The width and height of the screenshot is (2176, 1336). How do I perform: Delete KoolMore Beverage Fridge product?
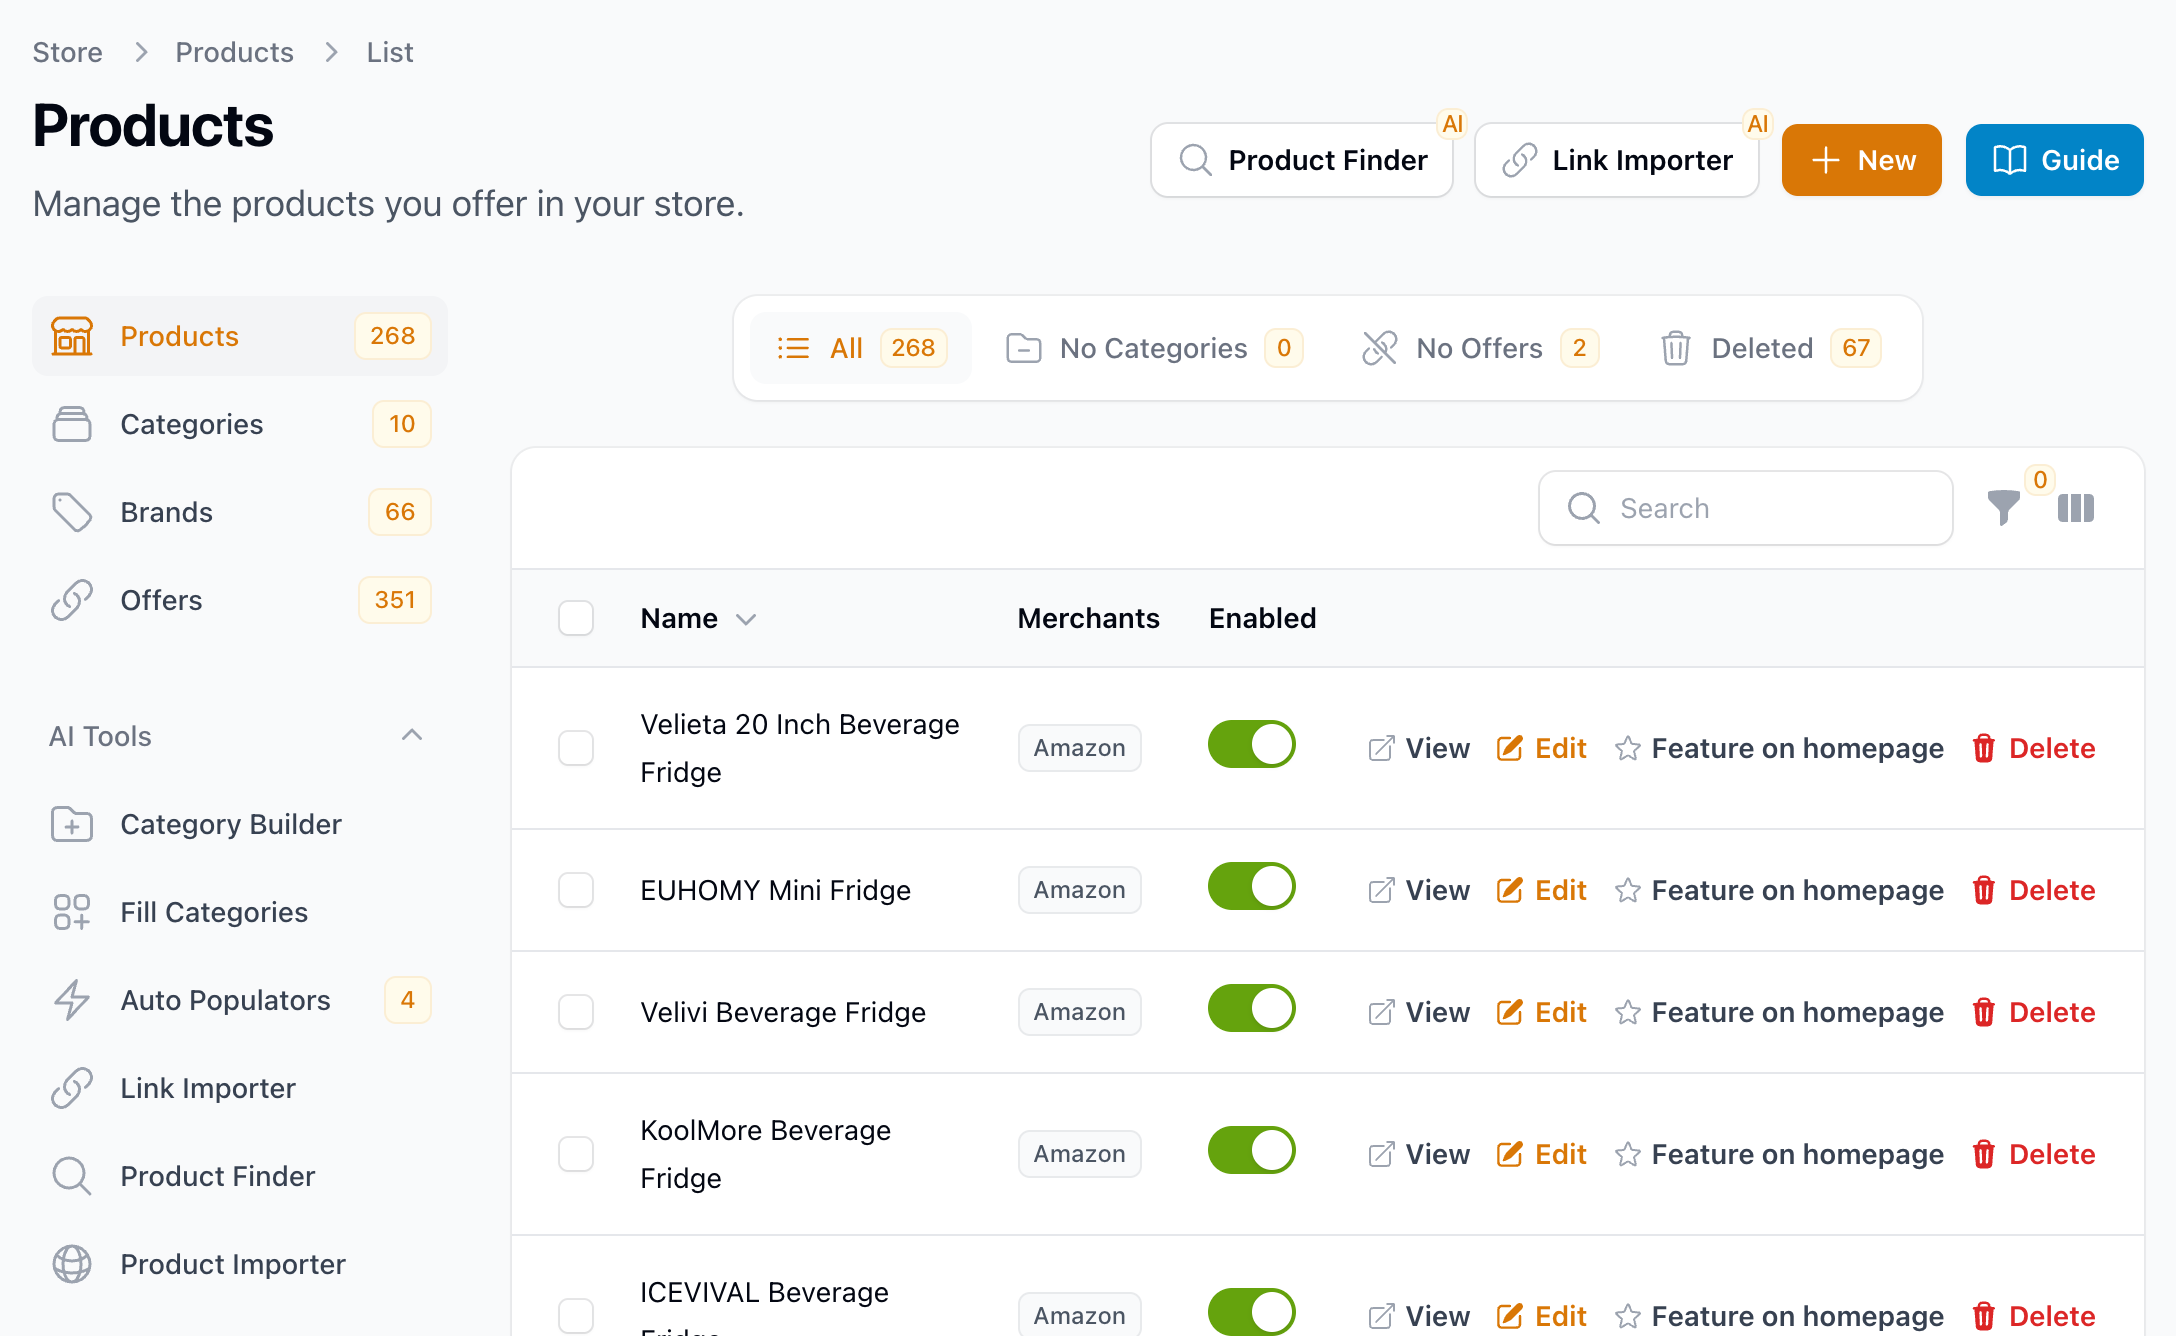2033,1154
